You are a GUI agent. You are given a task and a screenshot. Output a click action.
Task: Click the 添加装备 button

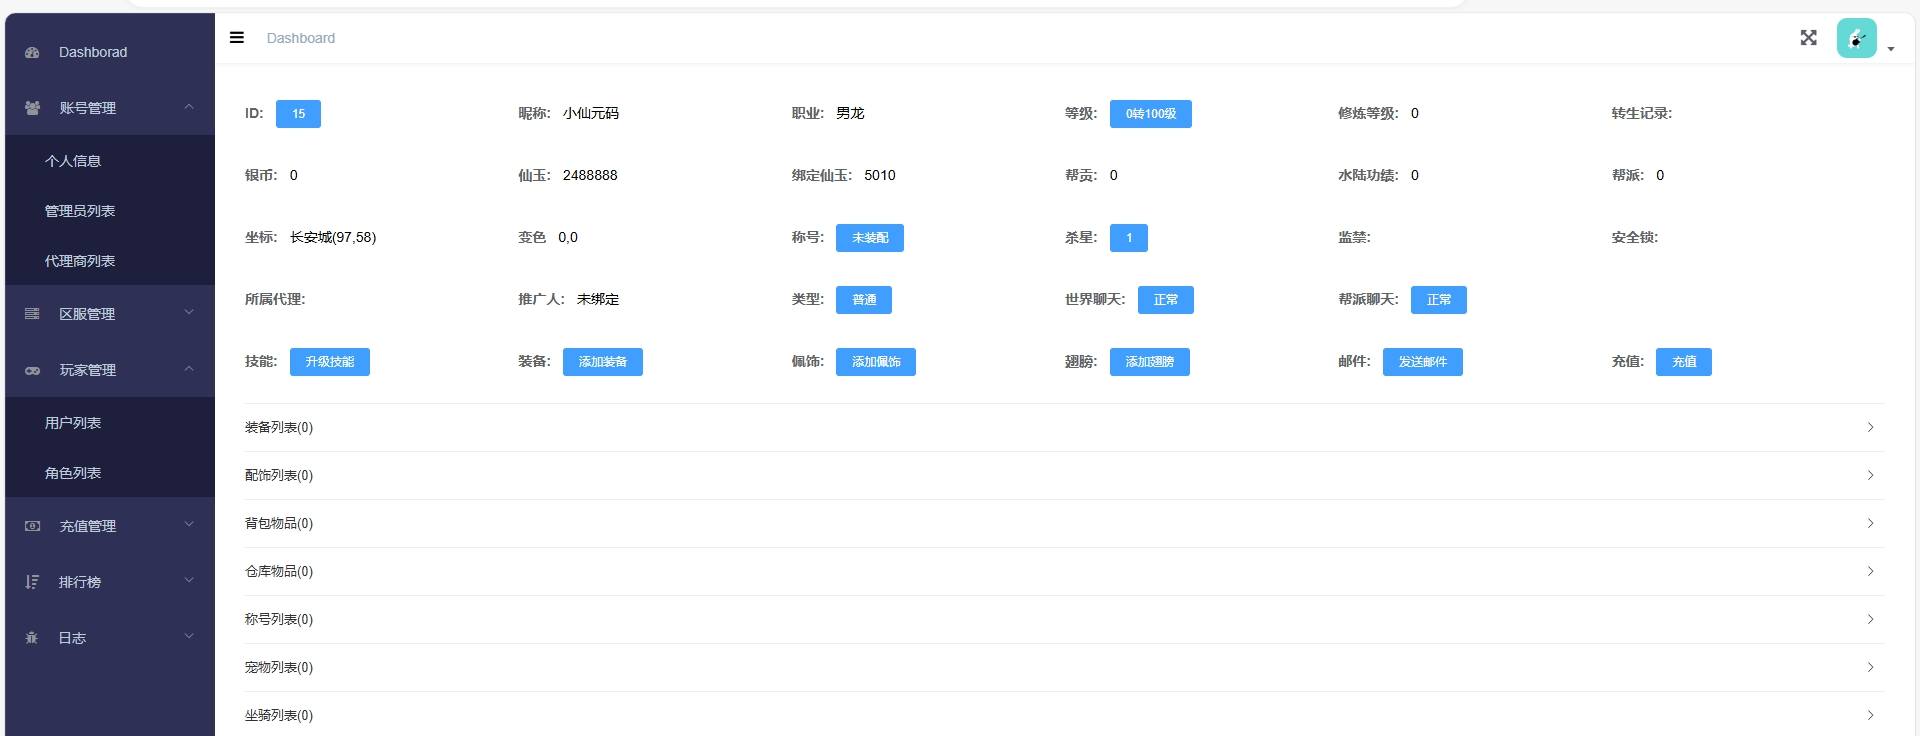click(603, 362)
